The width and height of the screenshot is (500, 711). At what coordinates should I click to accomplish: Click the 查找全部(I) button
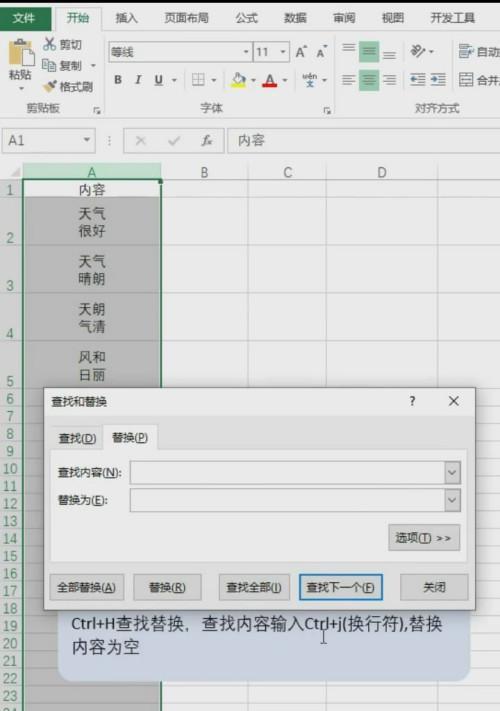(254, 587)
